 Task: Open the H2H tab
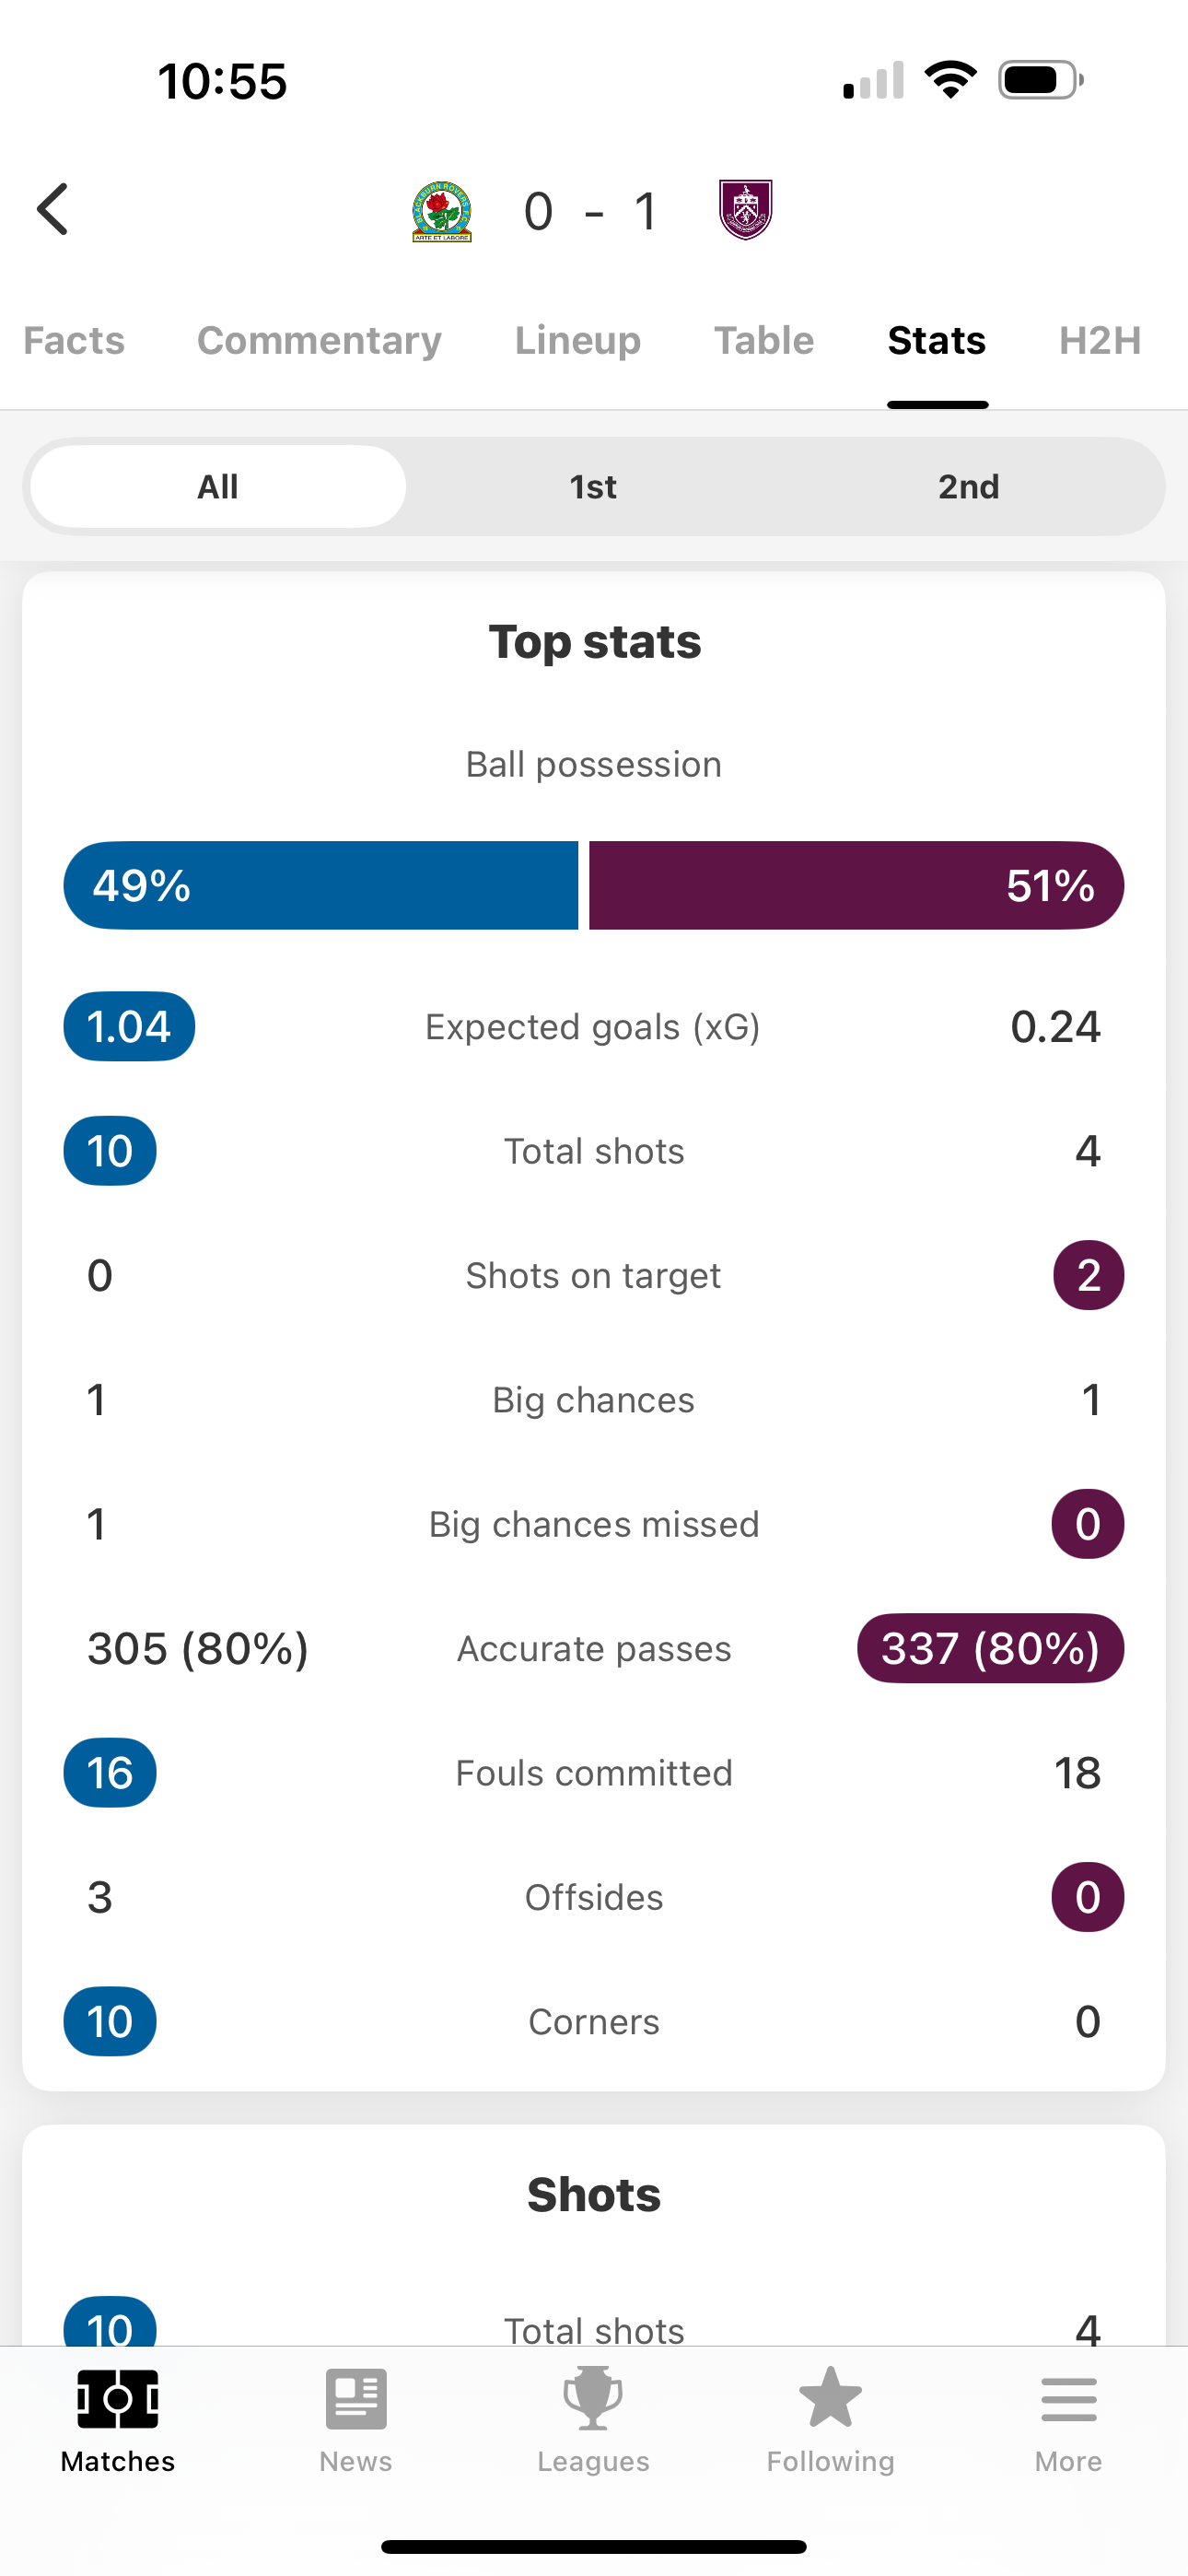1100,341
